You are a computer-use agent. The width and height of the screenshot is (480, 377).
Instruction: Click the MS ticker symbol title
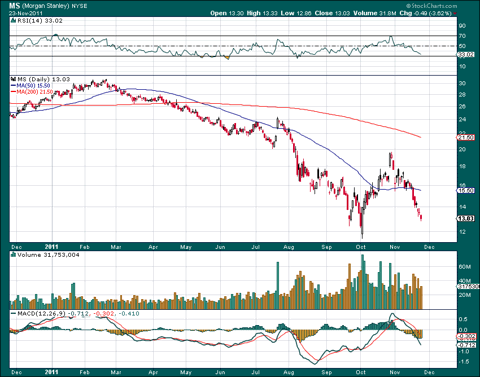pos(14,6)
